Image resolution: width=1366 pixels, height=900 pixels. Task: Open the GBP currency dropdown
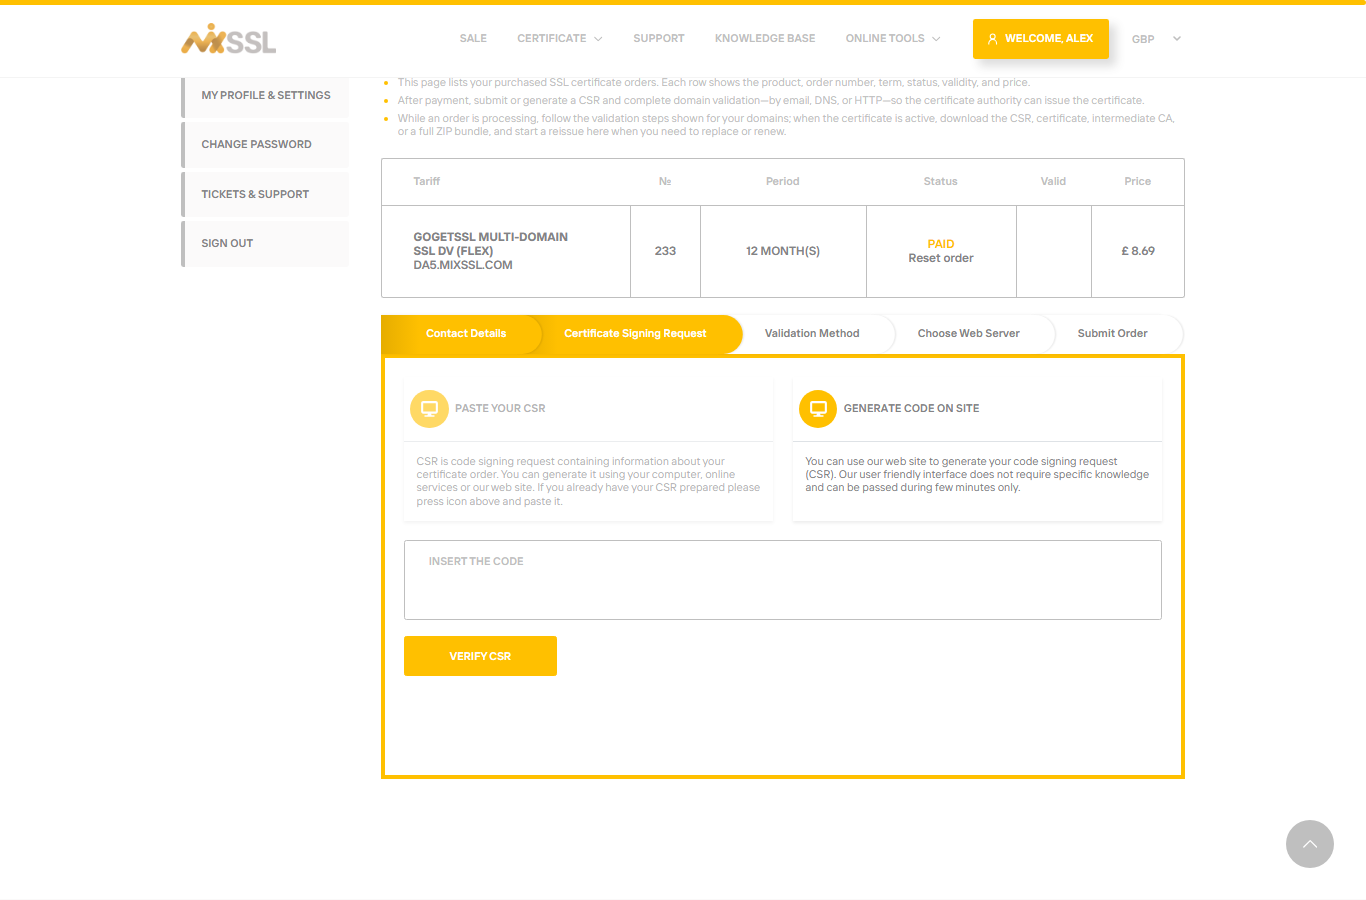(x=1156, y=39)
